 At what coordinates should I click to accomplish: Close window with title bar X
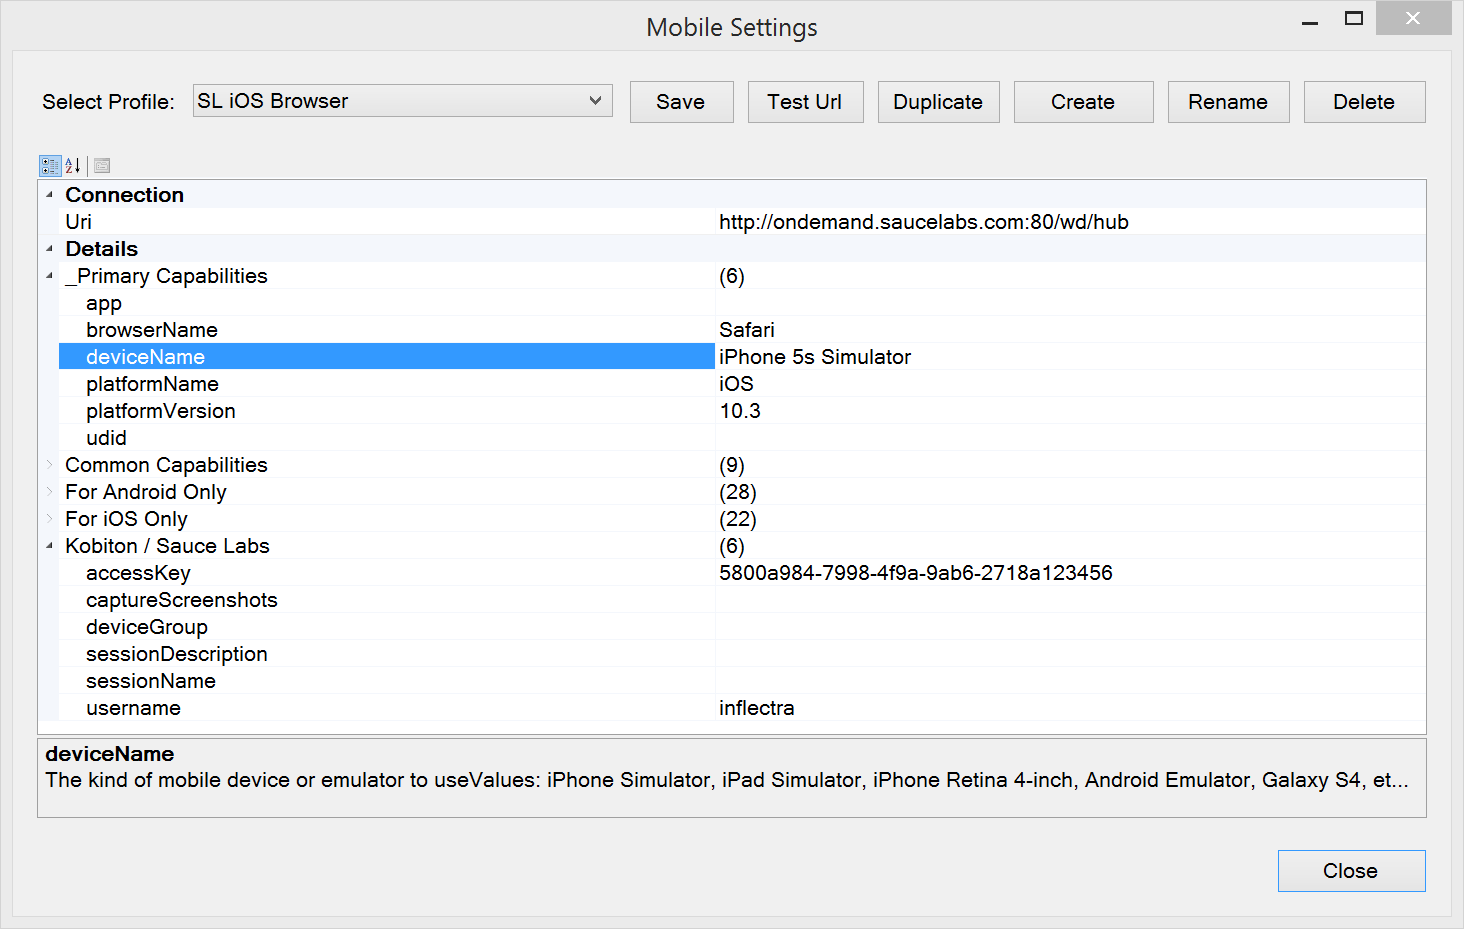tap(1413, 18)
